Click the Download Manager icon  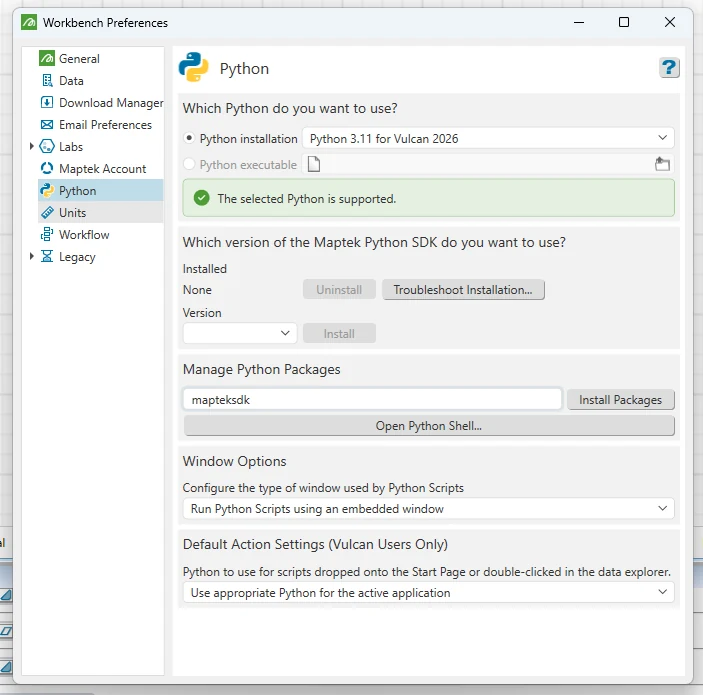47,102
